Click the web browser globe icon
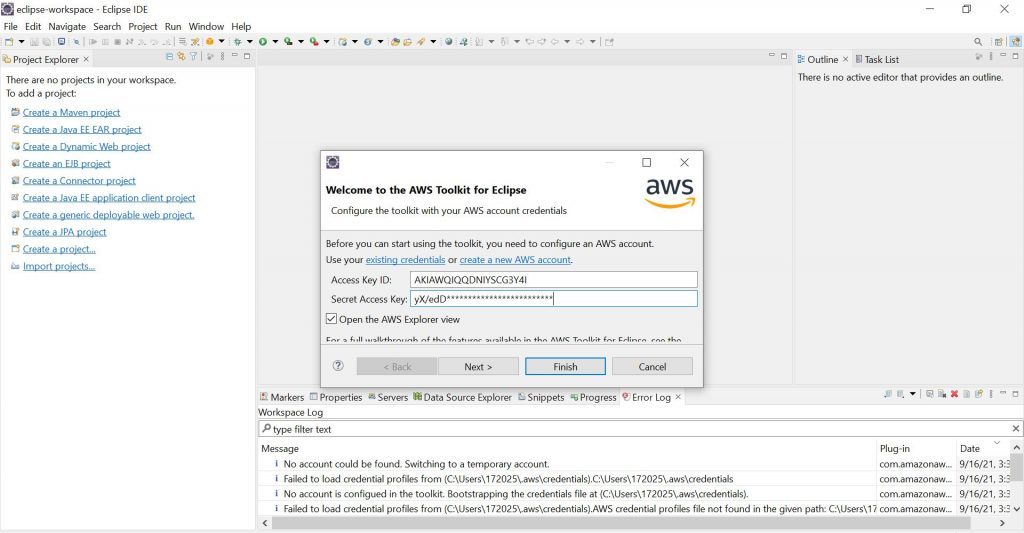Viewport: 1024px width, 533px height. [449, 41]
